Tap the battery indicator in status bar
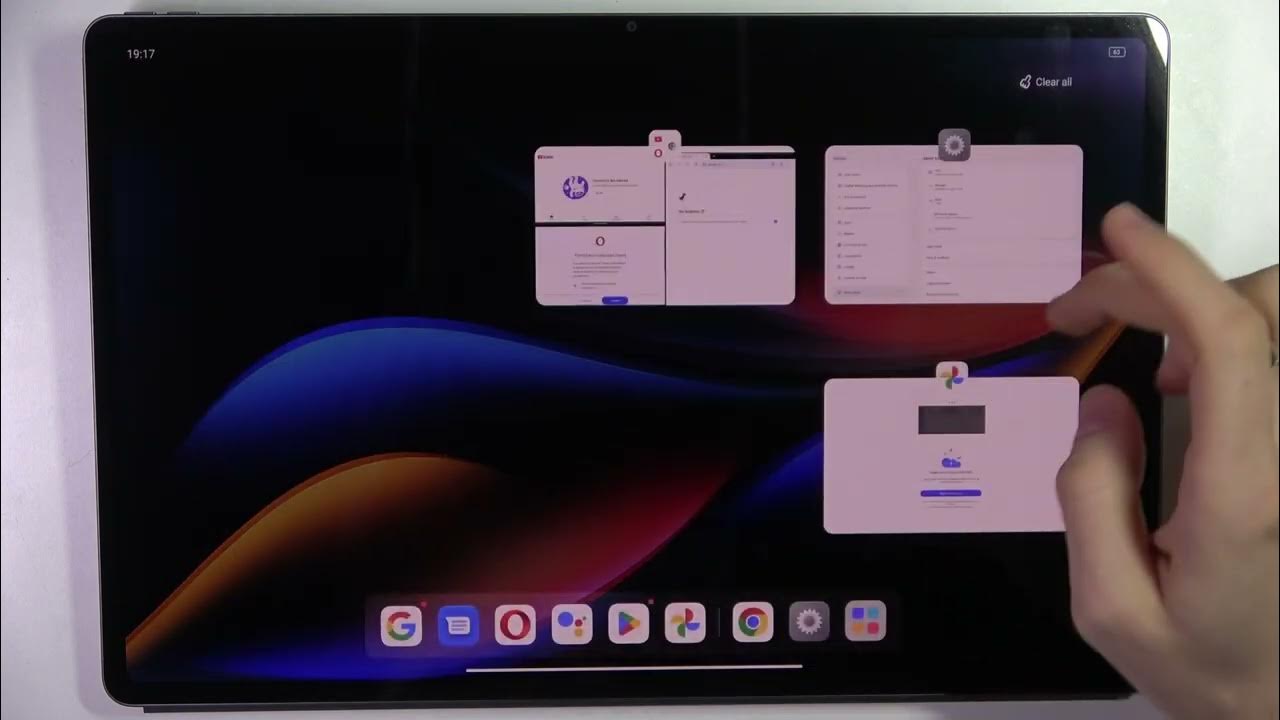 [x=1117, y=52]
